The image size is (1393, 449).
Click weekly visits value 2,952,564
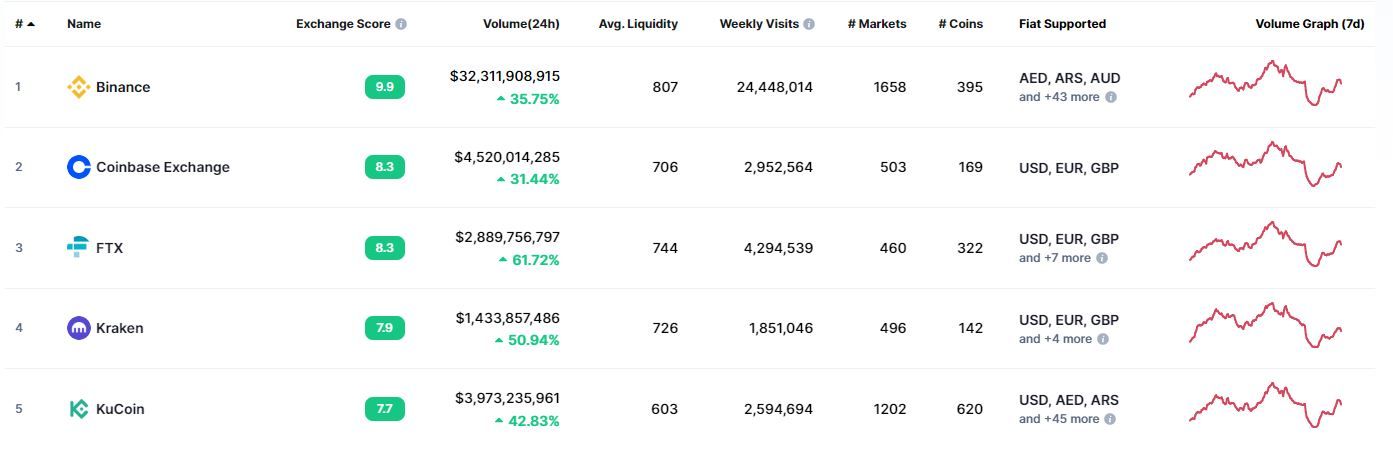779,168
